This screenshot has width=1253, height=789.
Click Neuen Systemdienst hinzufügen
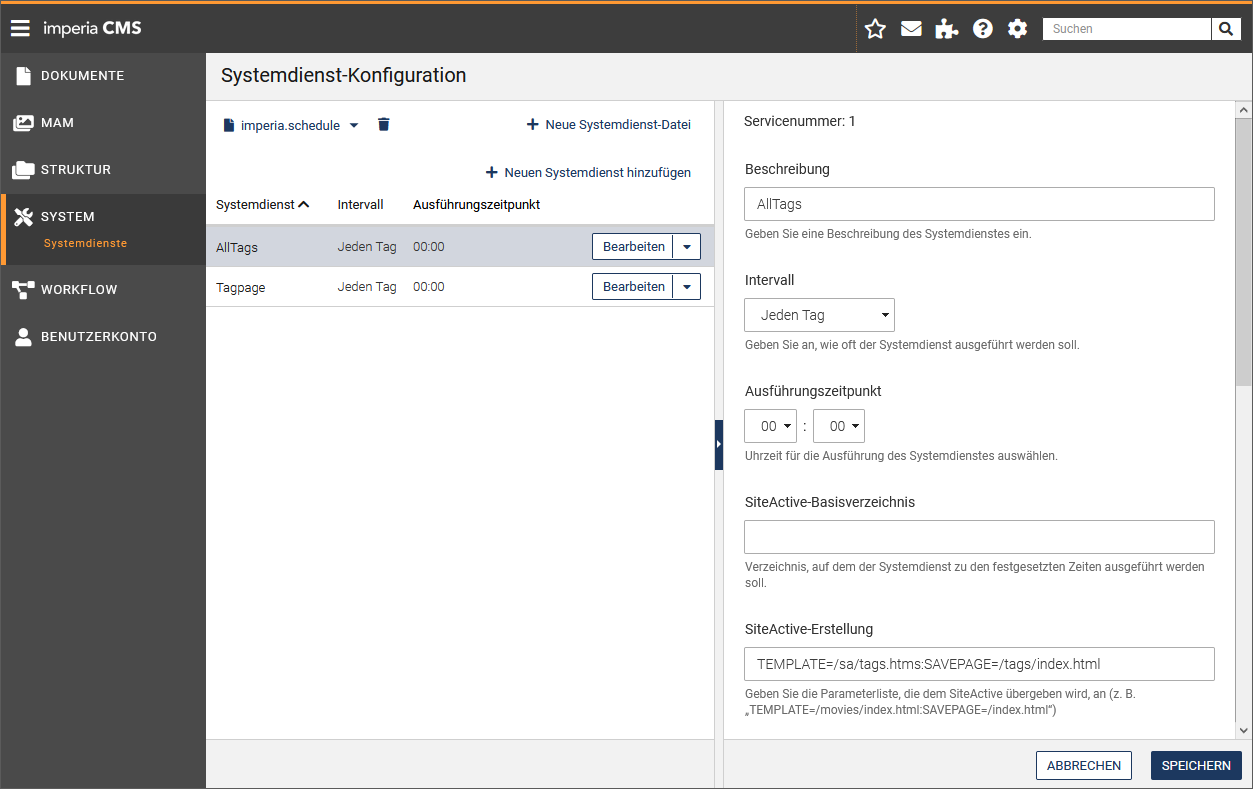click(588, 172)
